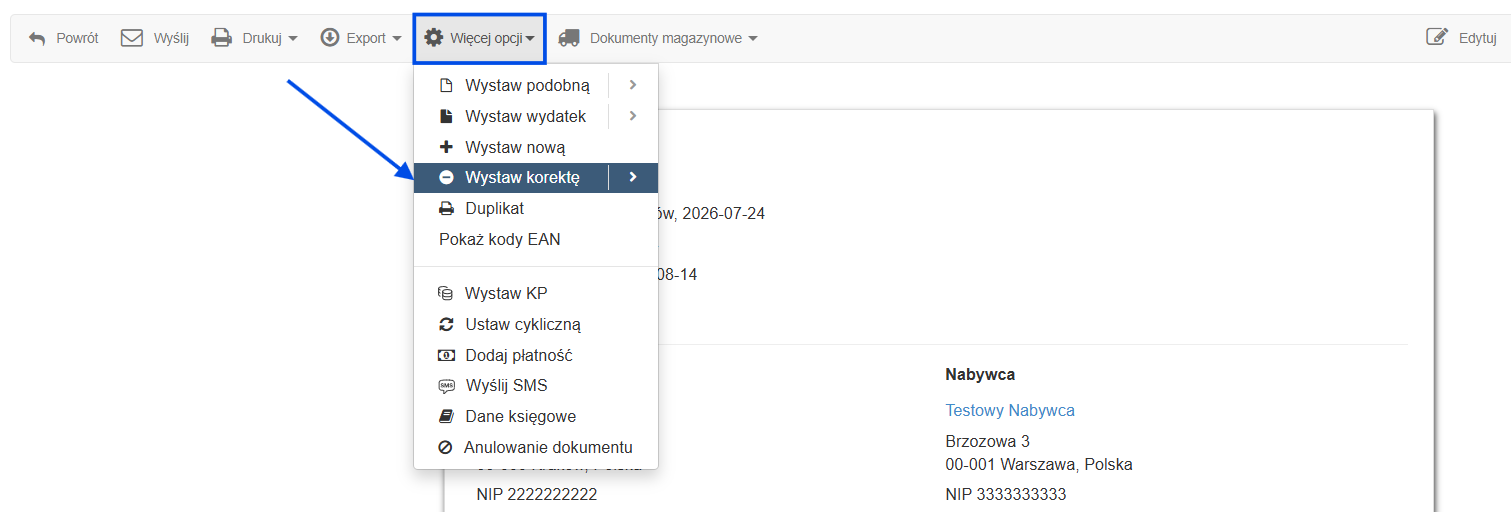Expand the Wystaw korektę submenu chevron

[633, 178]
